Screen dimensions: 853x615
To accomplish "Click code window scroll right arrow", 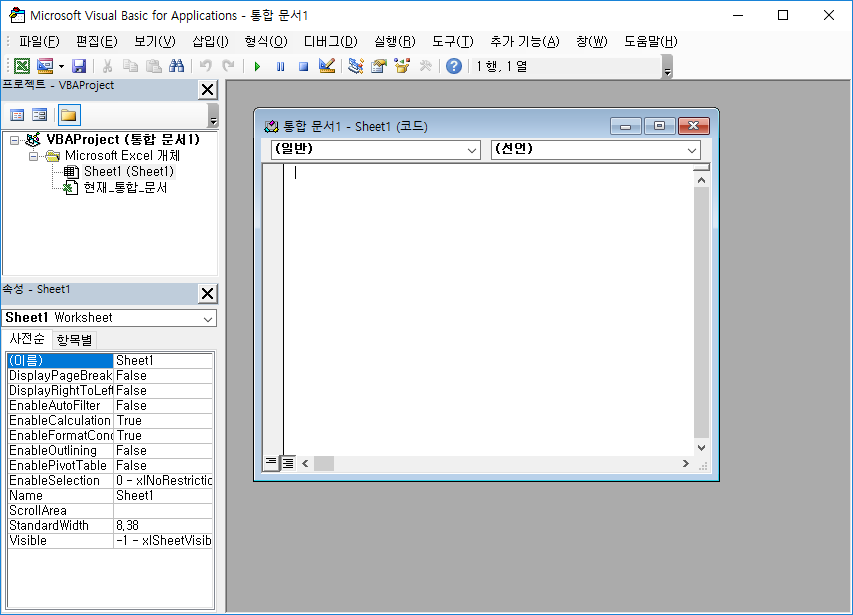I will pyautogui.click(x=685, y=463).
